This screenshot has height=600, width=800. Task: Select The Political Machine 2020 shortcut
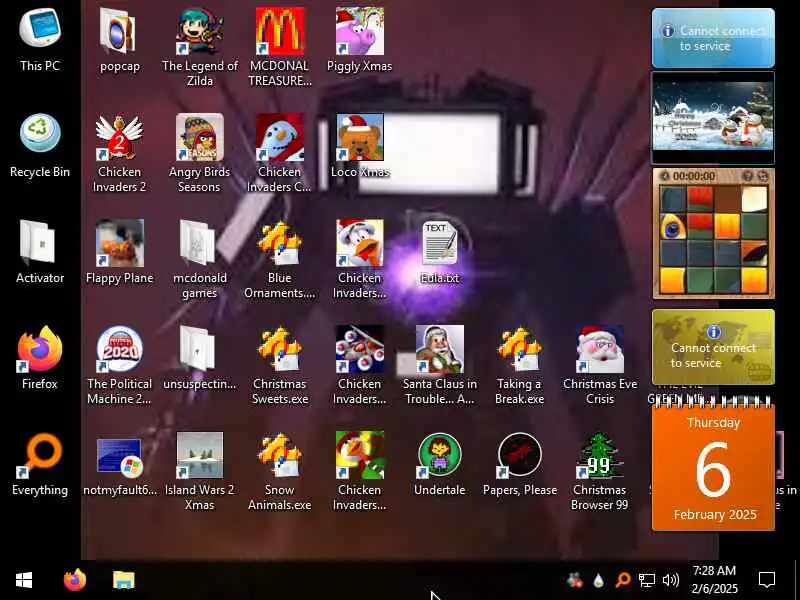tap(120, 365)
